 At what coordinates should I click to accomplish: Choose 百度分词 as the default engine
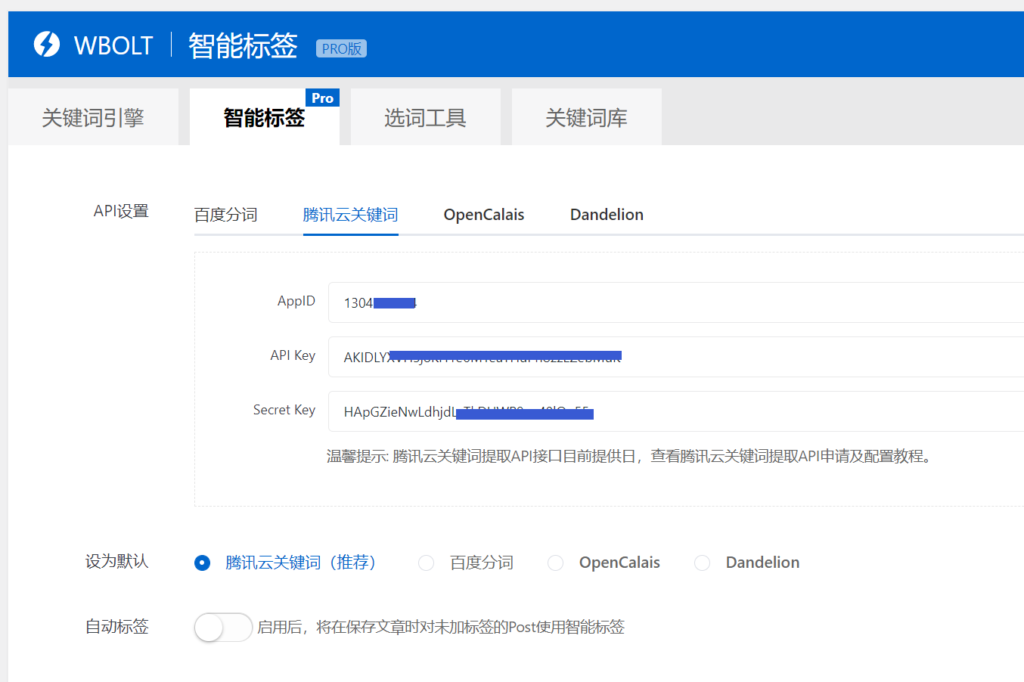pyautogui.click(x=425, y=563)
